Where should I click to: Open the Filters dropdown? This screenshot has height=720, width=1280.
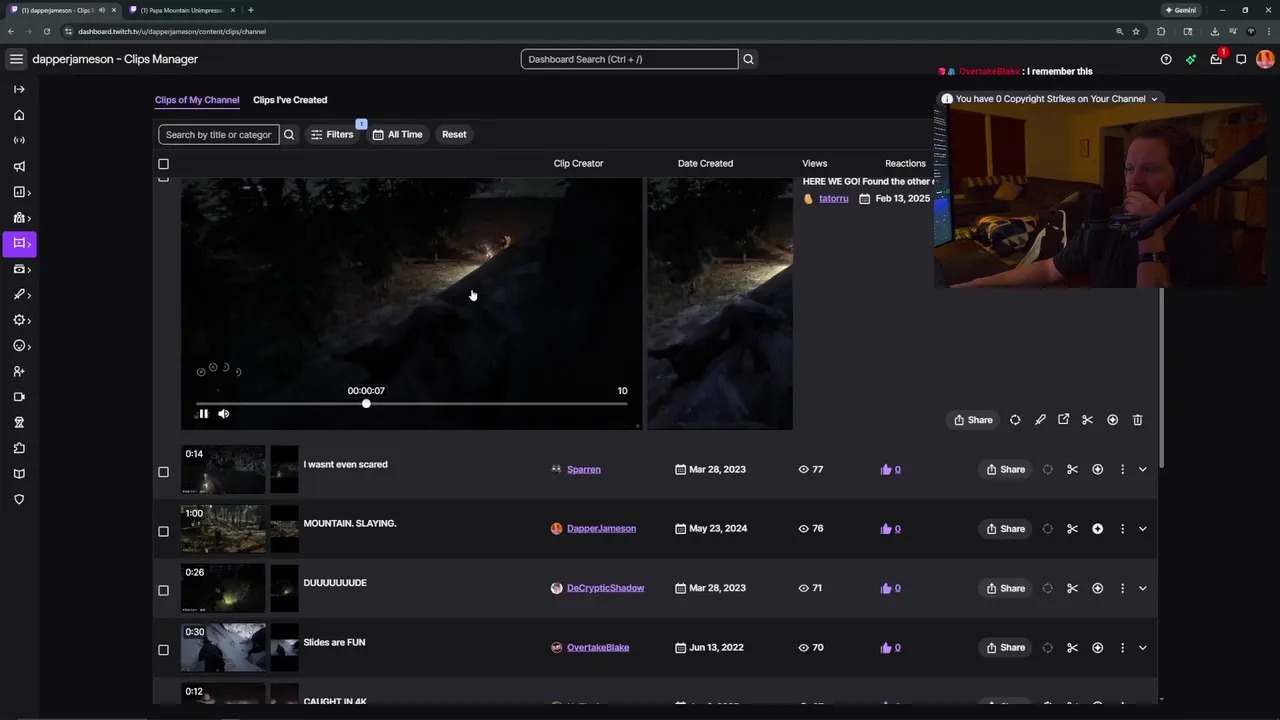coord(332,134)
